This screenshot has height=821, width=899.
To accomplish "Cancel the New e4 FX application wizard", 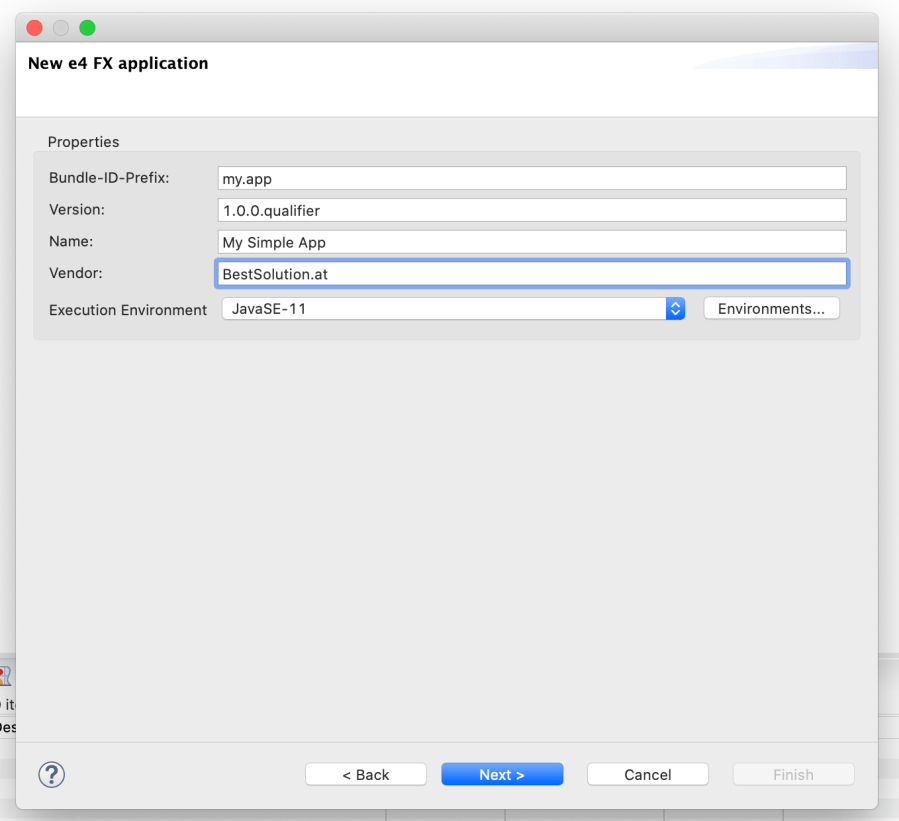I will tap(647, 775).
